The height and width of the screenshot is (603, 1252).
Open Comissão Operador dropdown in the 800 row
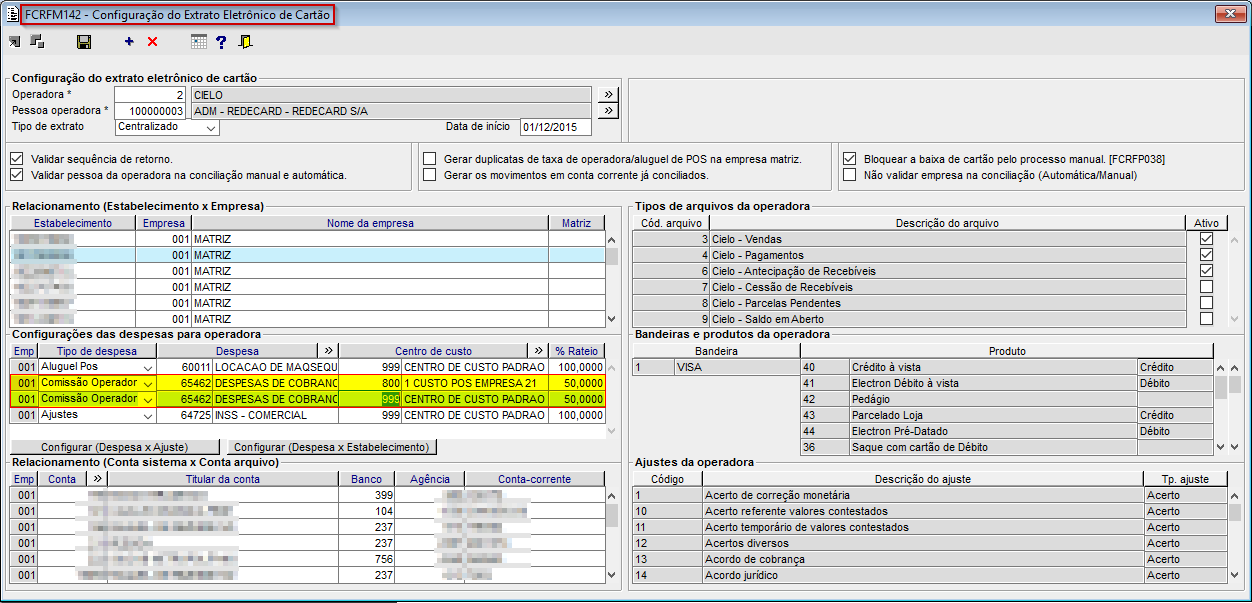point(148,383)
